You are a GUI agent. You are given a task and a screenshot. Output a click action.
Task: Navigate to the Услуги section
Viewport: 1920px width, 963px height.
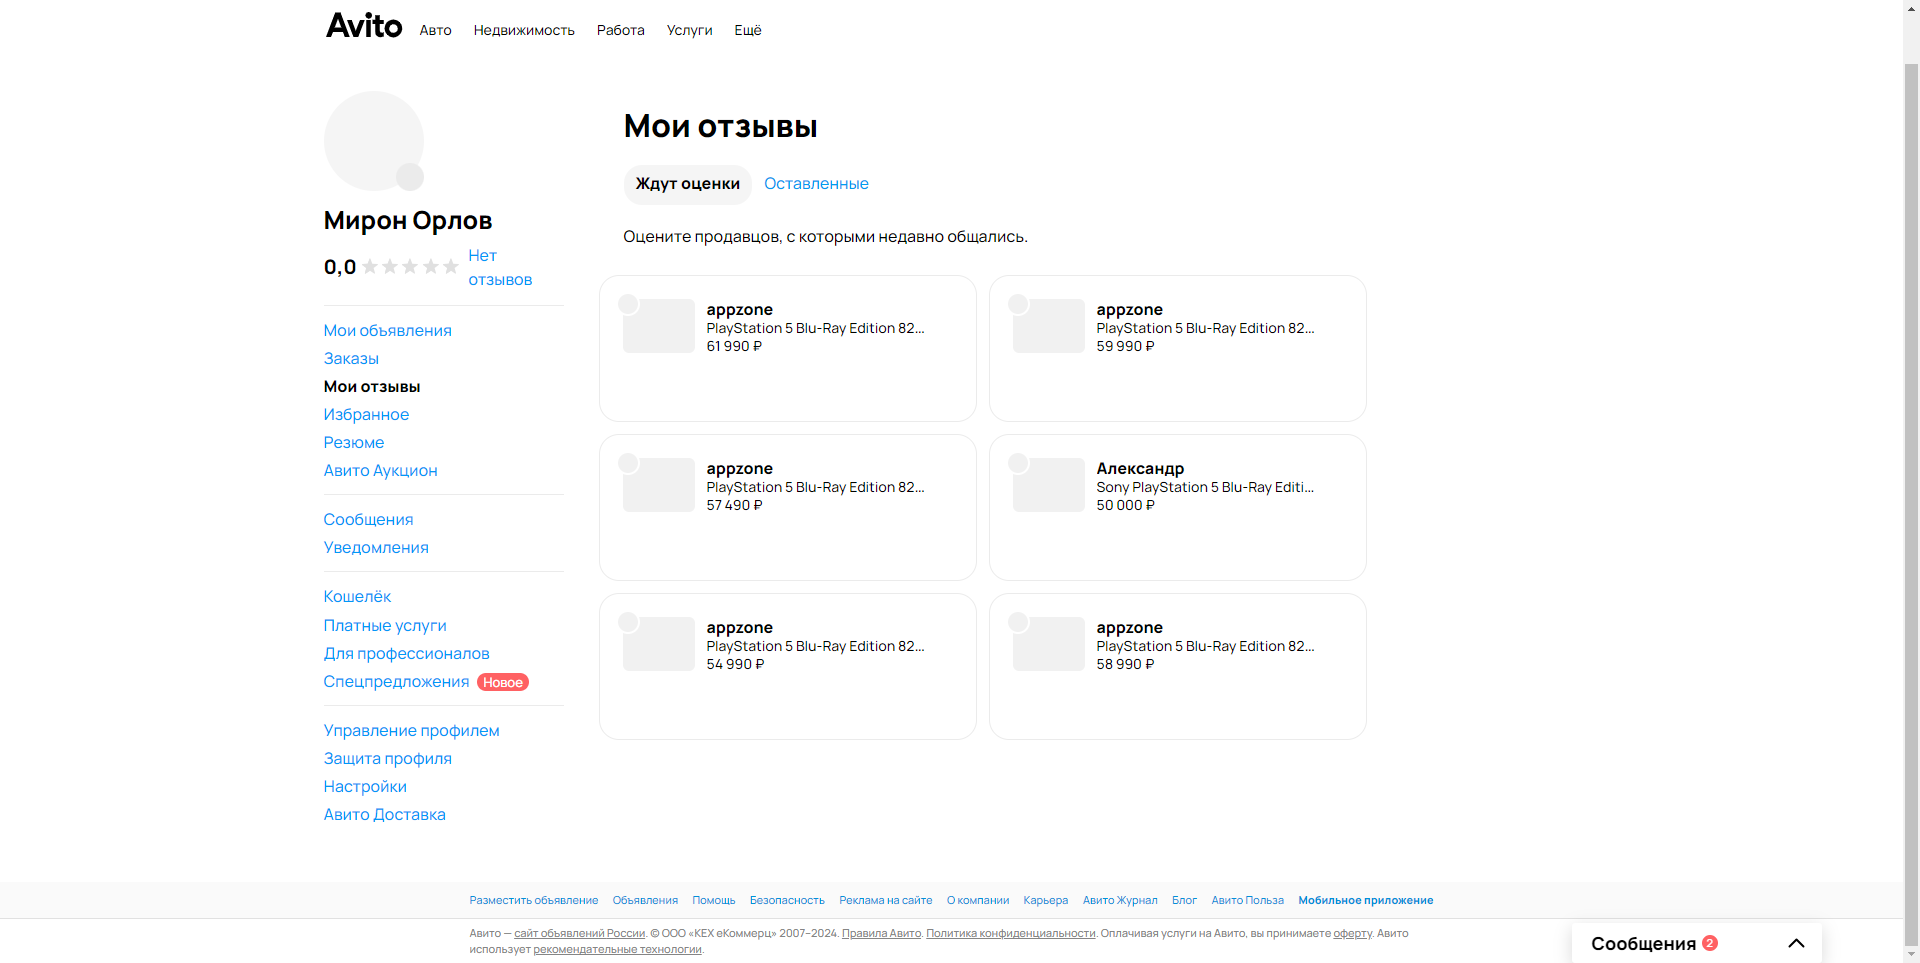point(690,30)
